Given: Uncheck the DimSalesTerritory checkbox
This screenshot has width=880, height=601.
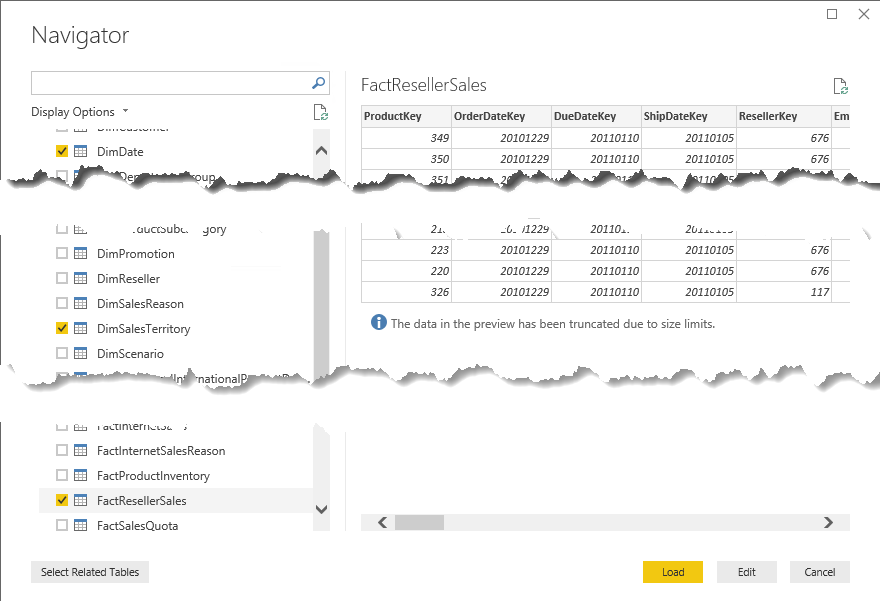Looking at the screenshot, I should coord(62,329).
